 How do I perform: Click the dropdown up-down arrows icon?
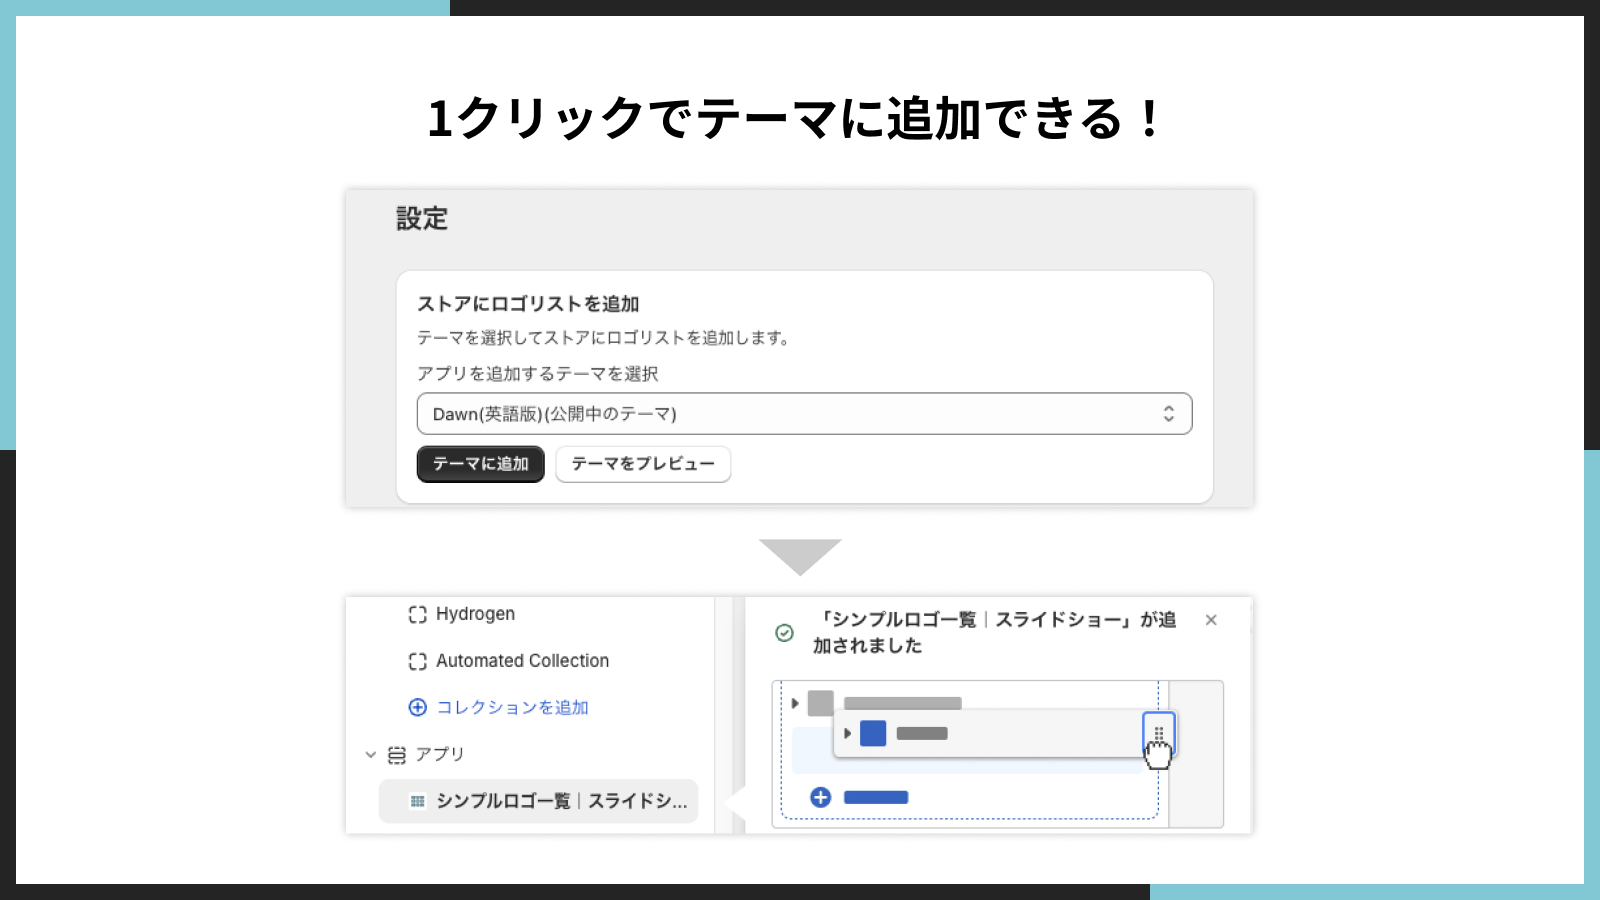pyautogui.click(x=1168, y=414)
